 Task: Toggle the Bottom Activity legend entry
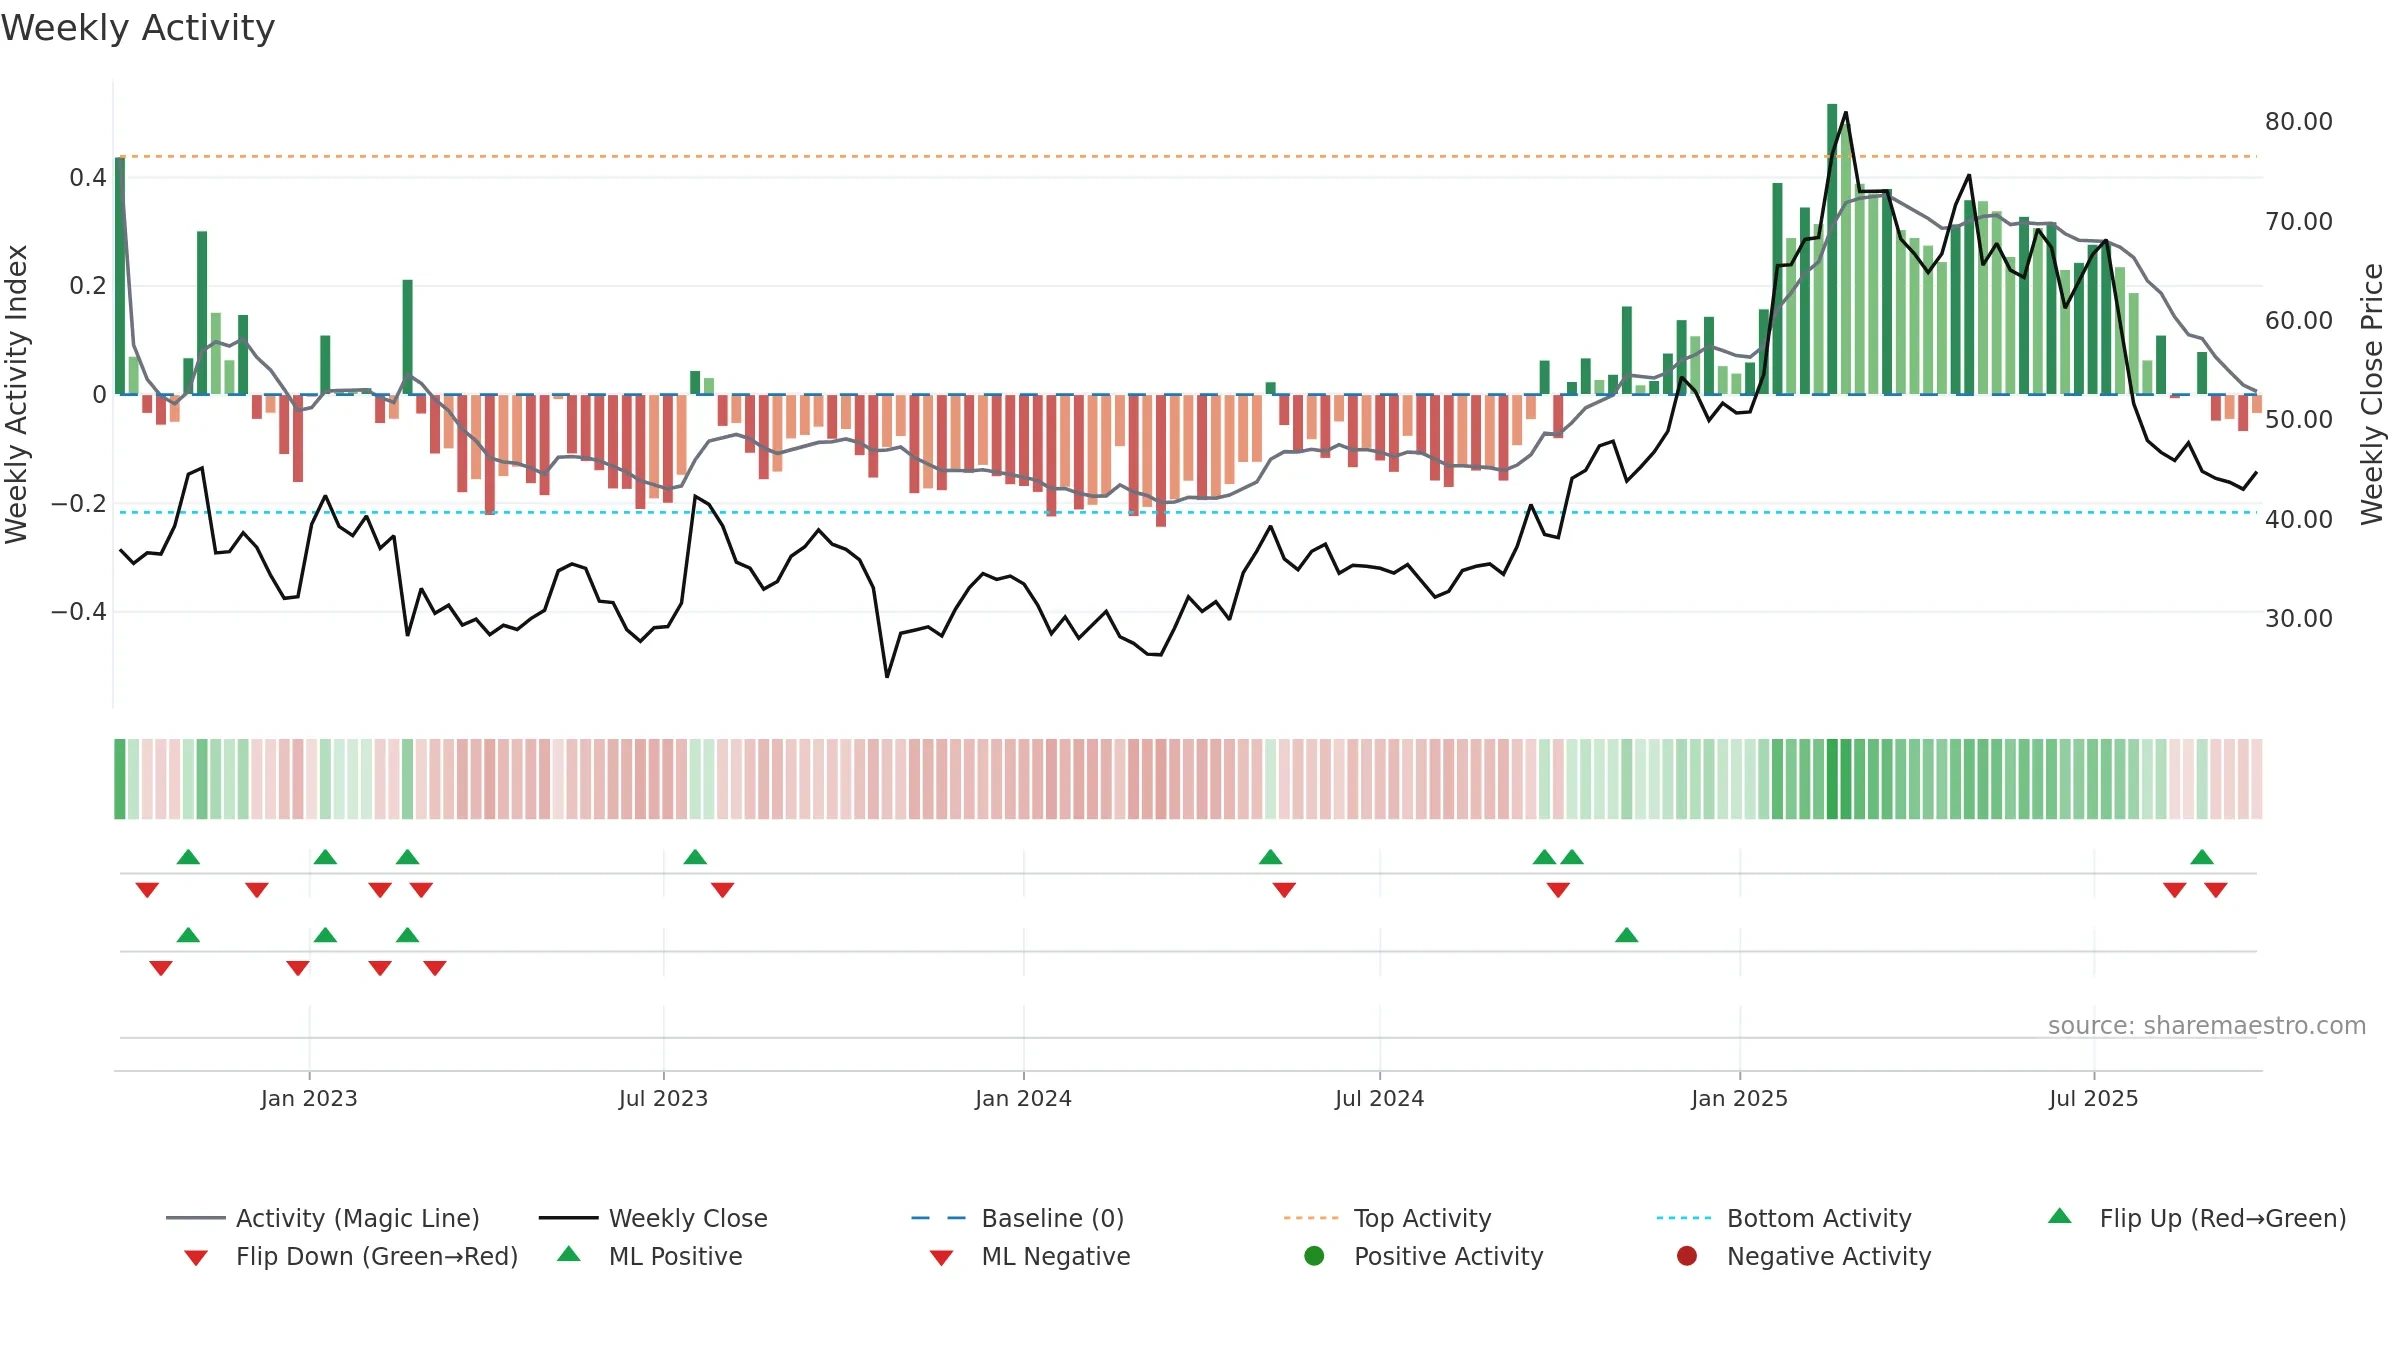[1784, 1218]
